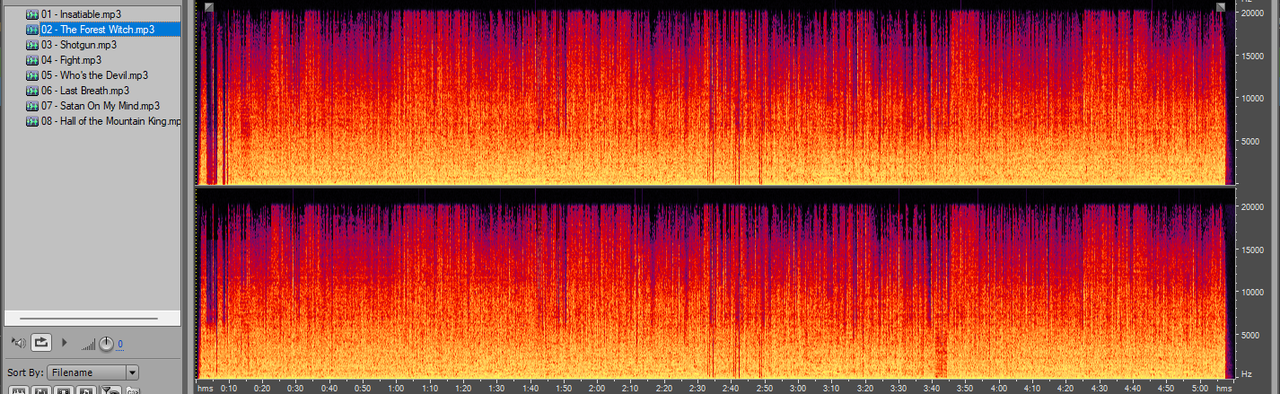Click the waveform icon beside 04 - Fight.mp3
The height and width of the screenshot is (394, 1280).
[32, 60]
